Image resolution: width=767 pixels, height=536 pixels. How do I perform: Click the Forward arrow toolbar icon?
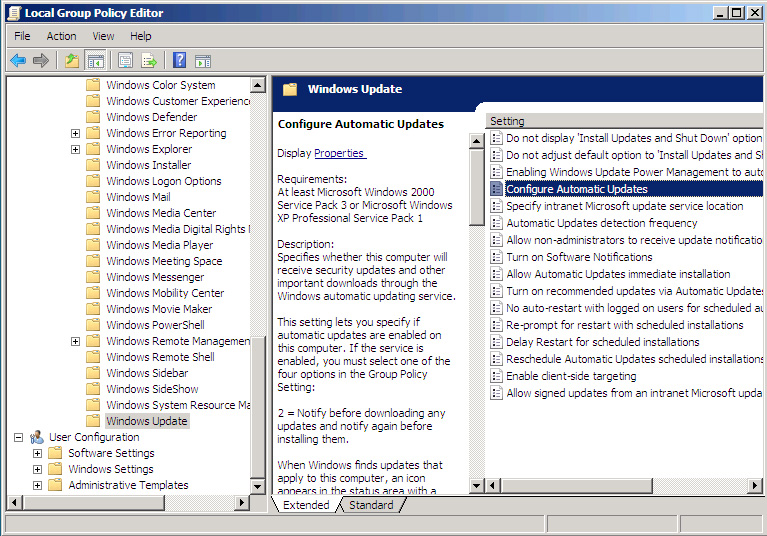(41, 61)
